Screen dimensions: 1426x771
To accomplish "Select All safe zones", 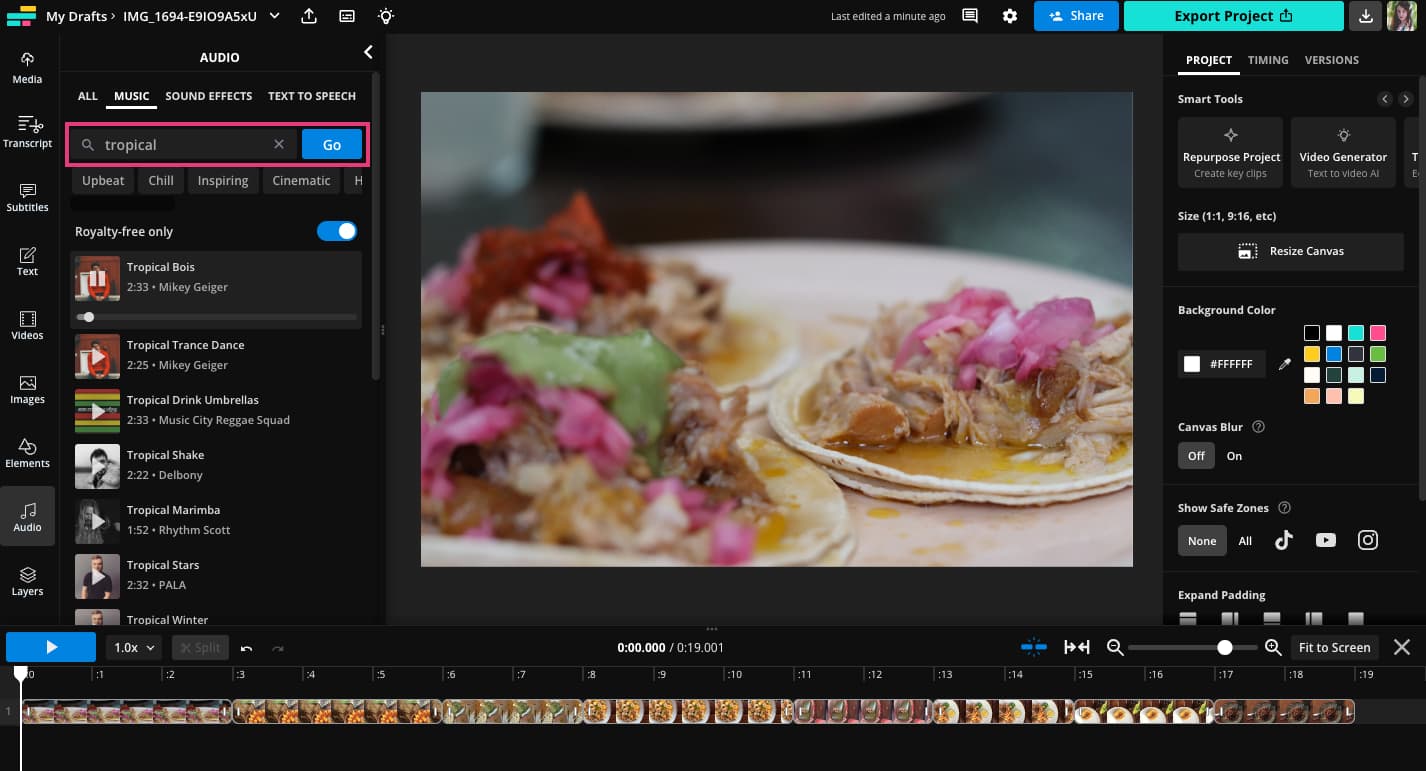I will point(1245,541).
